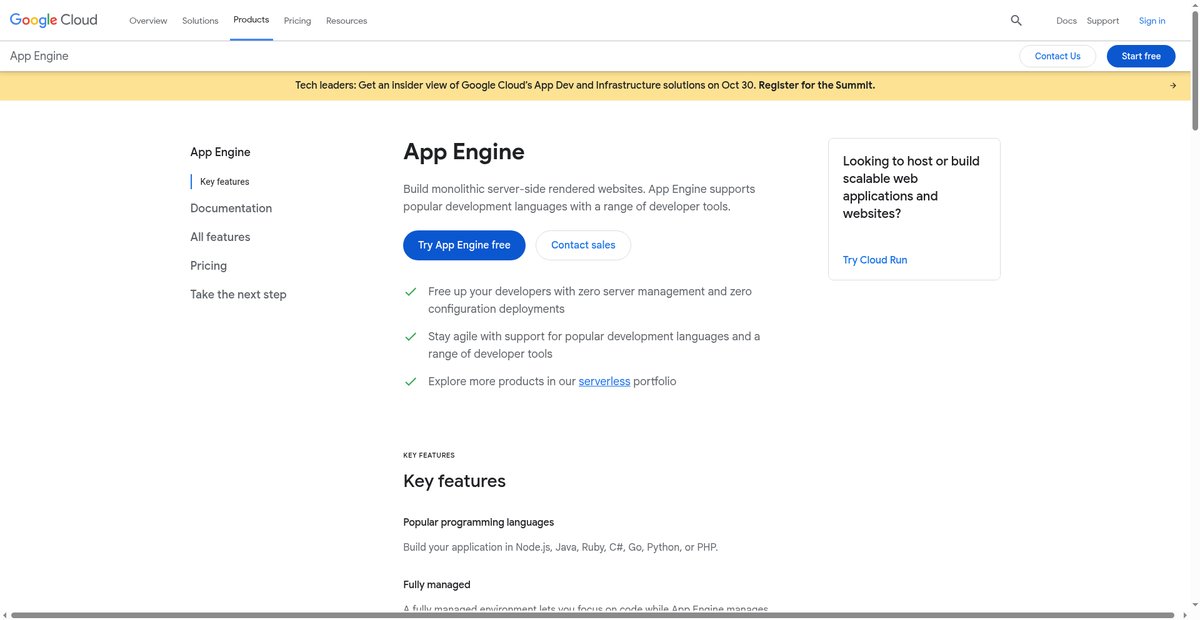
Task: Click the App Engine sub-header title
Action: coord(39,56)
